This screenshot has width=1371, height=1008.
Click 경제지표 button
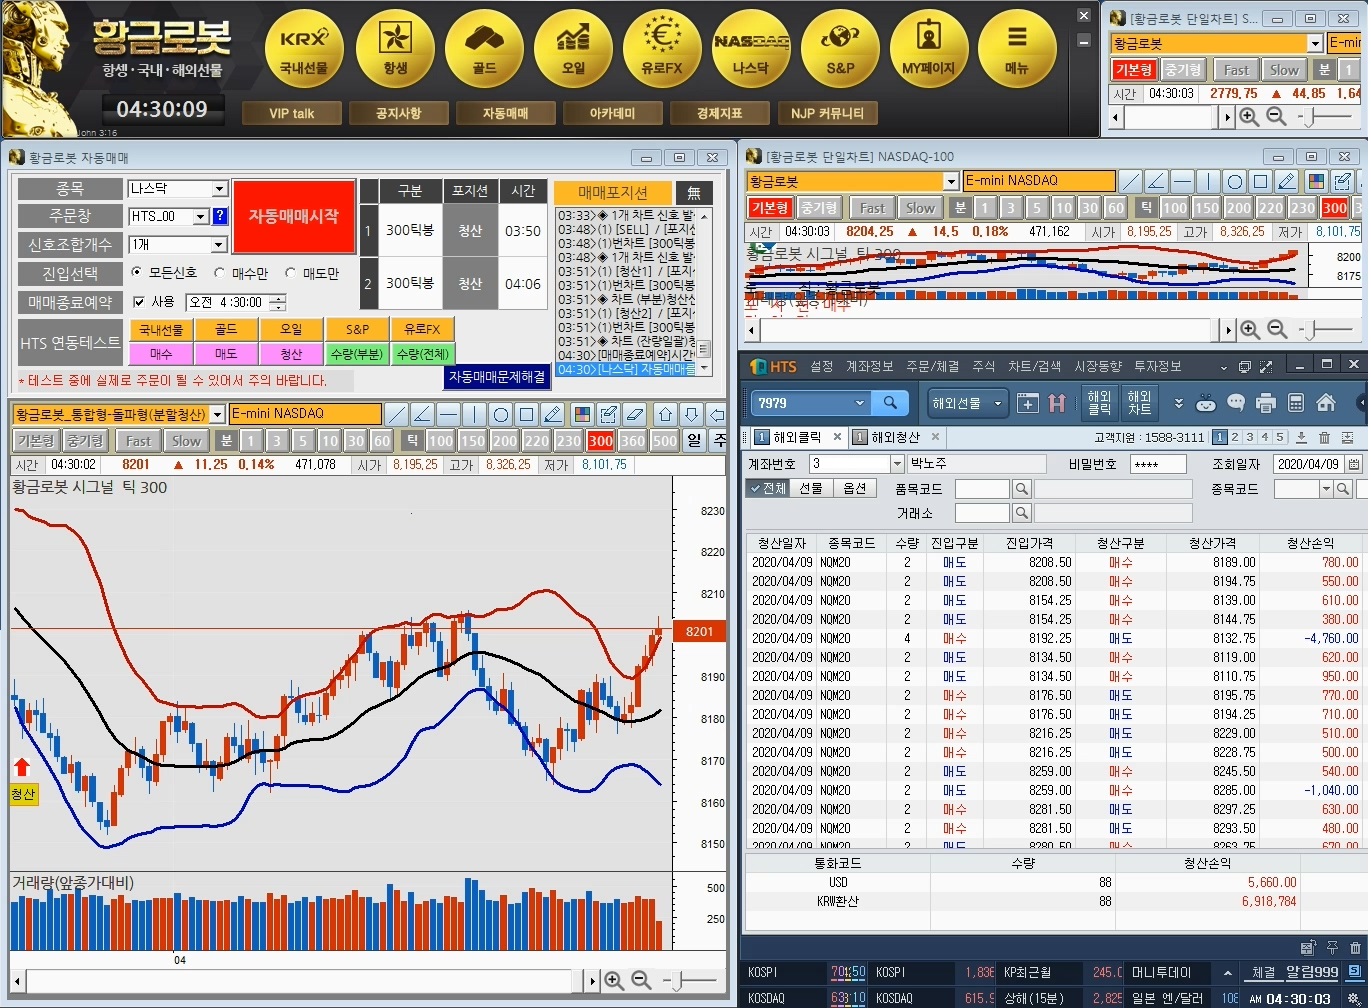[x=719, y=113]
